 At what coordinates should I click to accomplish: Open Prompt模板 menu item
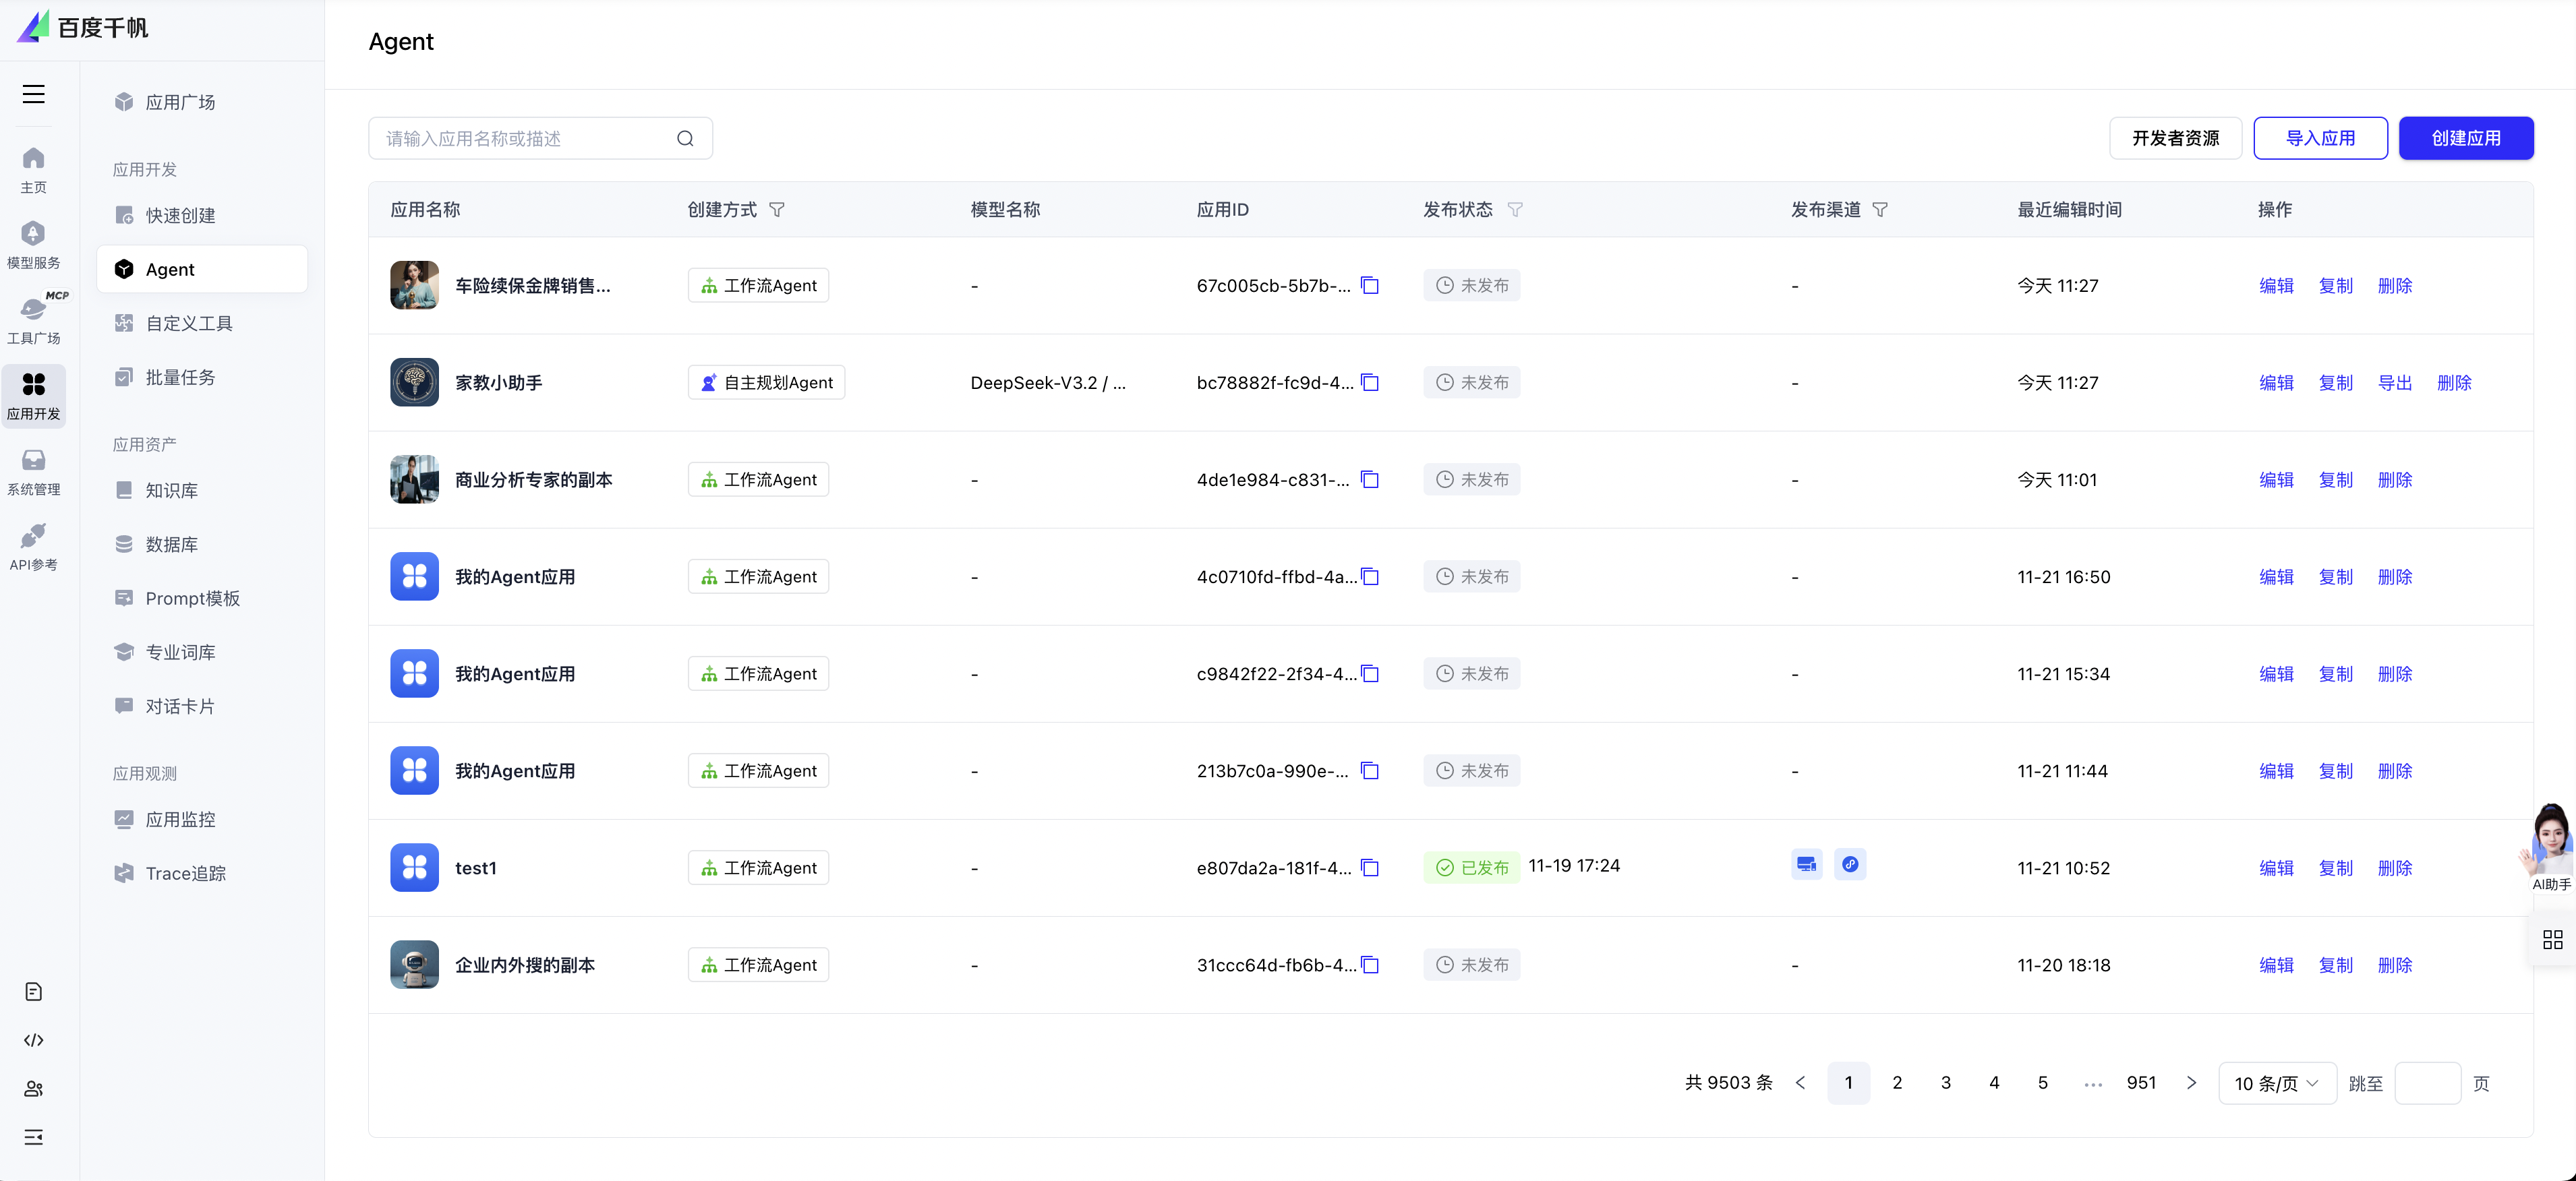click(192, 598)
